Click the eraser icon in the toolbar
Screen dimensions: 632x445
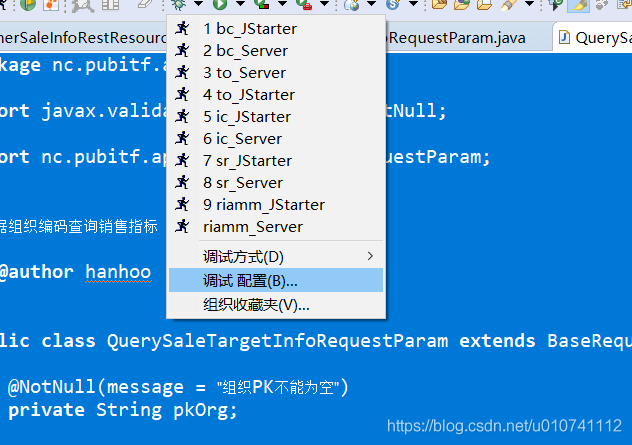pos(146,5)
